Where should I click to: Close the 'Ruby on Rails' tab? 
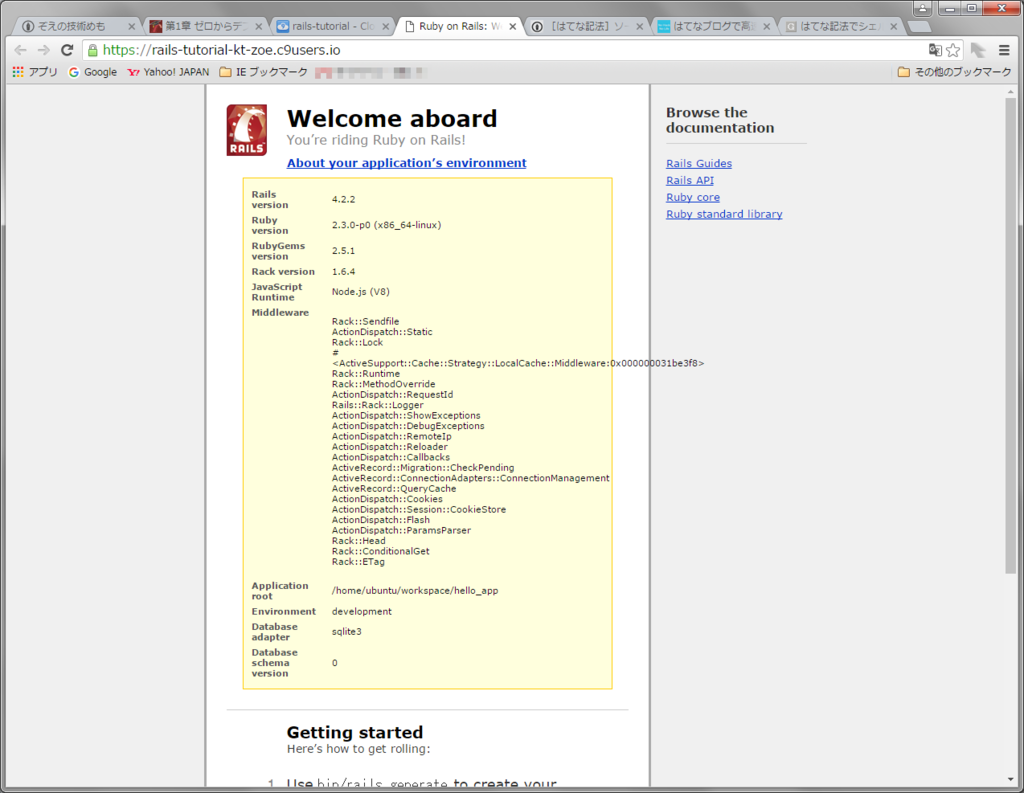513,27
